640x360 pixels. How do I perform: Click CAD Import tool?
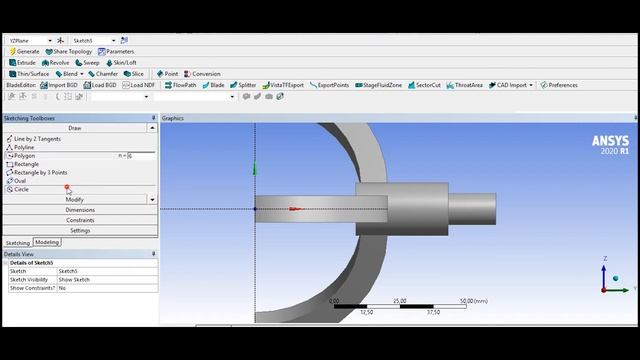pyautogui.click(x=508, y=85)
